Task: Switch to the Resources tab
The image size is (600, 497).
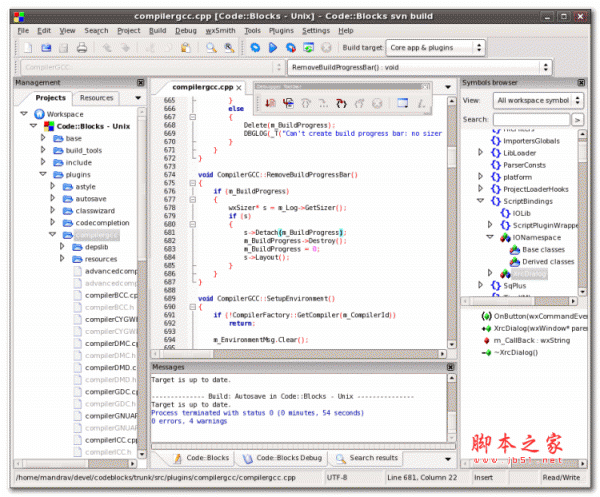Action: click(96, 98)
